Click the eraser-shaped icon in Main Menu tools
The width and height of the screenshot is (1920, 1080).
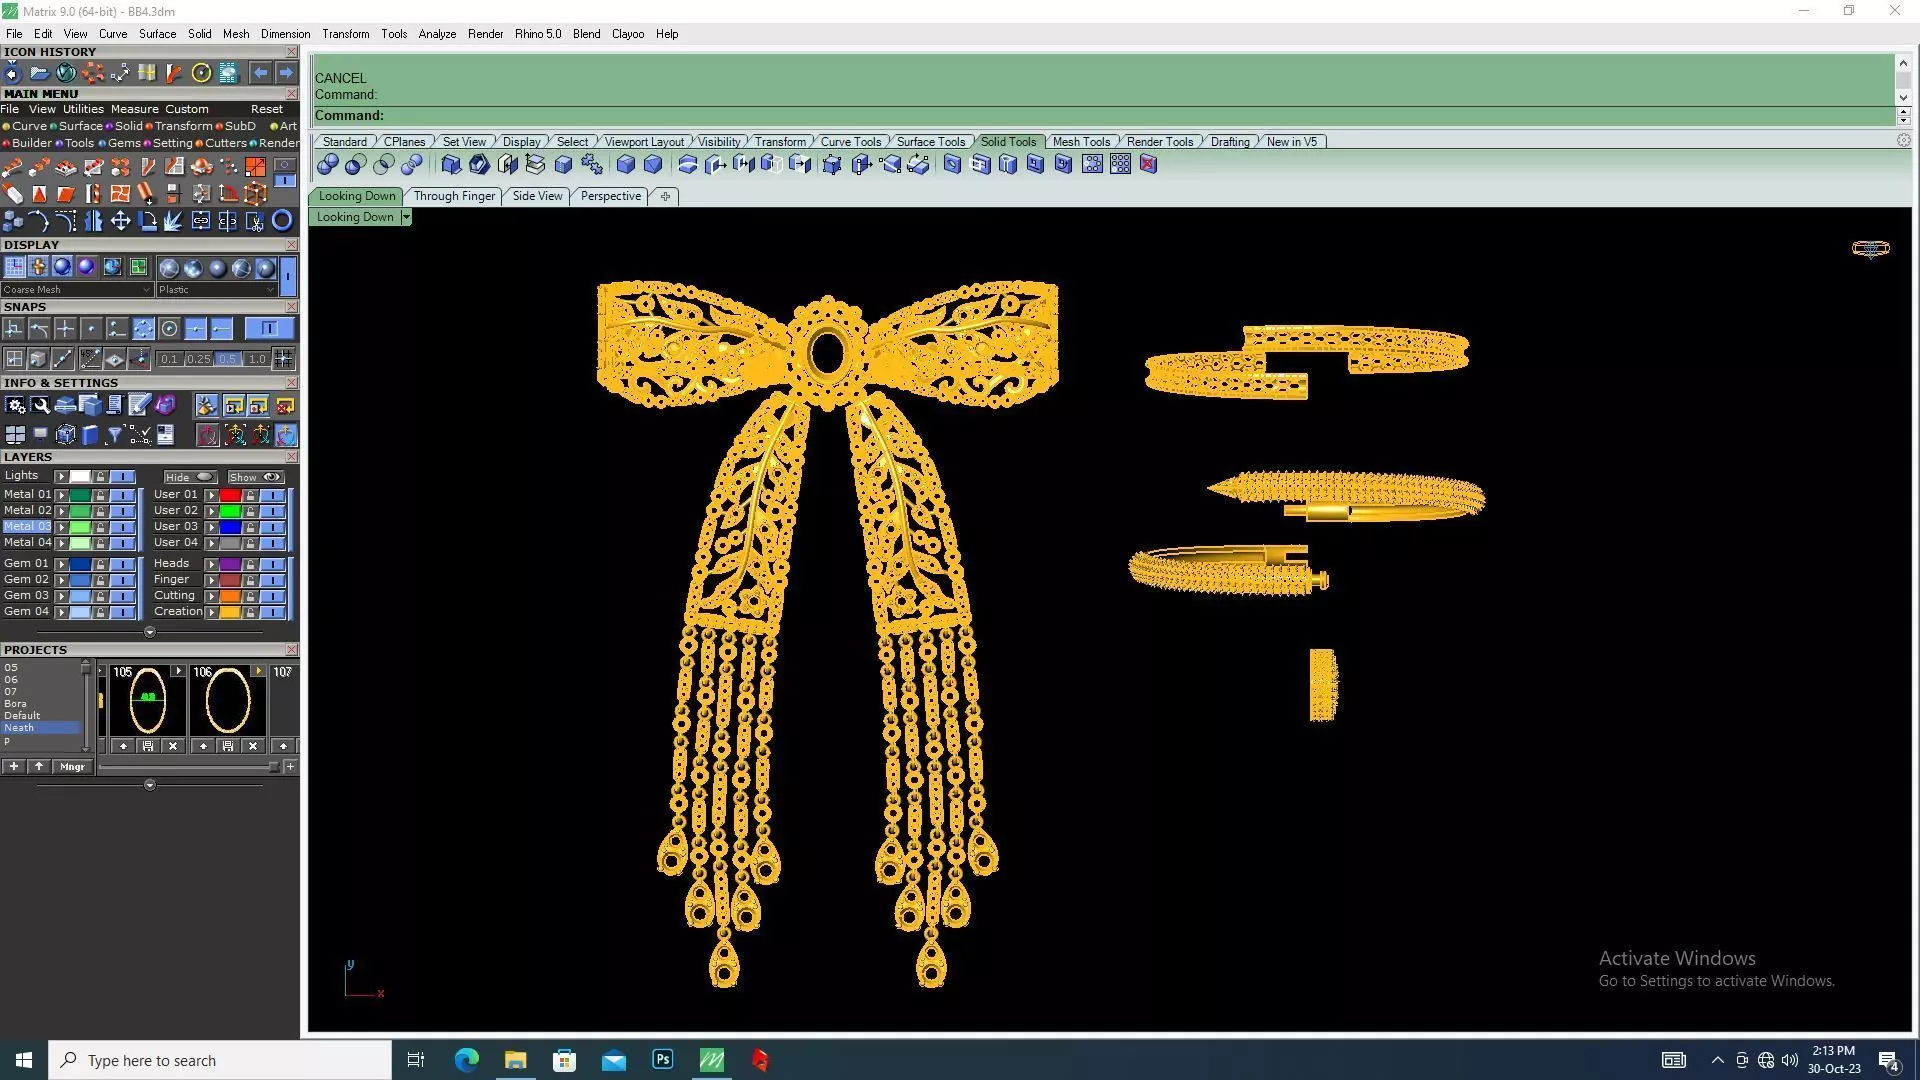point(12,194)
